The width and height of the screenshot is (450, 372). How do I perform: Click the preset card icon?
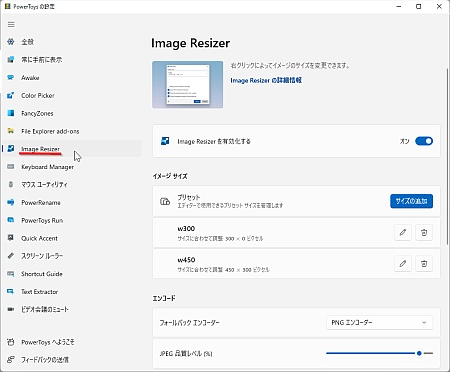(165, 201)
